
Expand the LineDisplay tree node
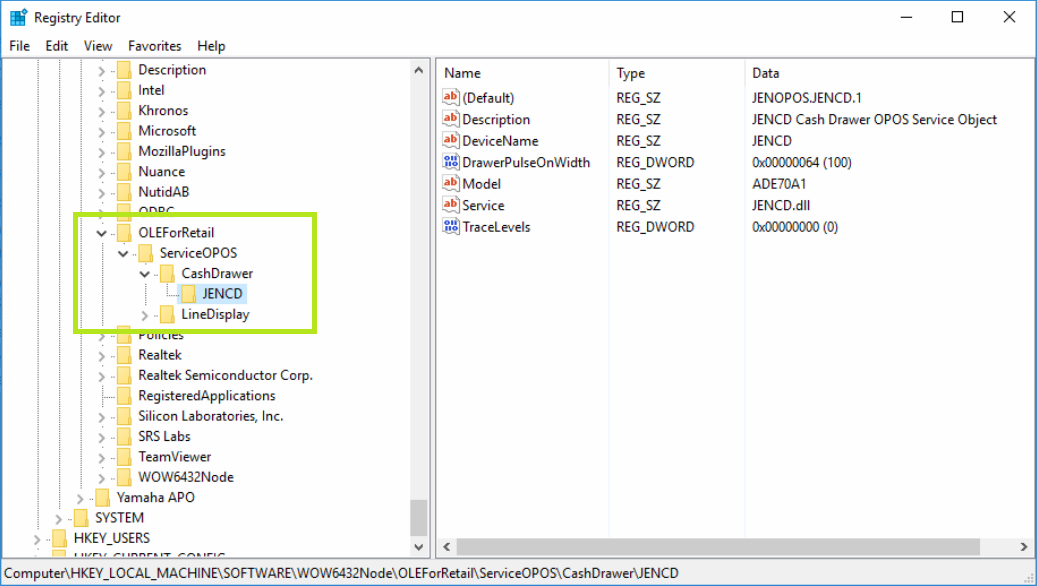(145, 315)
